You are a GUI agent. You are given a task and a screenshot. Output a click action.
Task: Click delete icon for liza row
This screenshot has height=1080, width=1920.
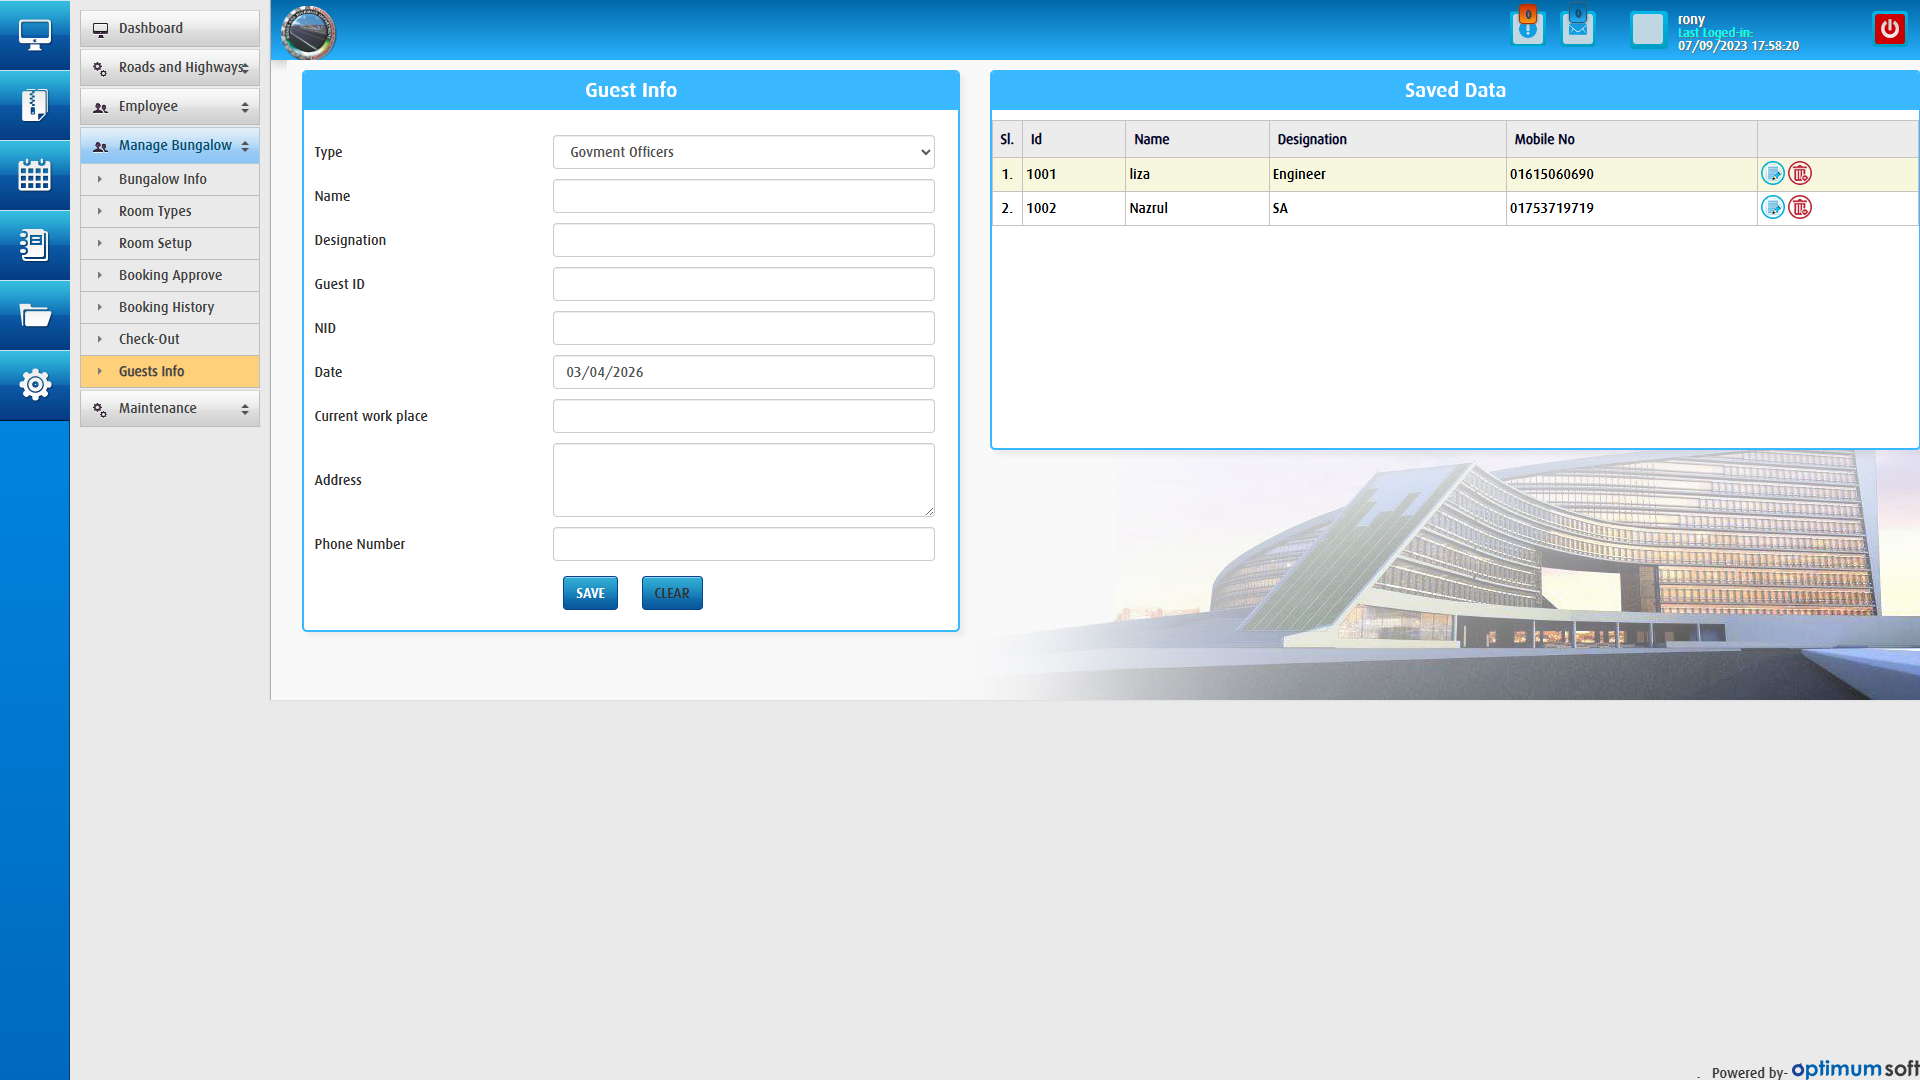click(1800, 174)
